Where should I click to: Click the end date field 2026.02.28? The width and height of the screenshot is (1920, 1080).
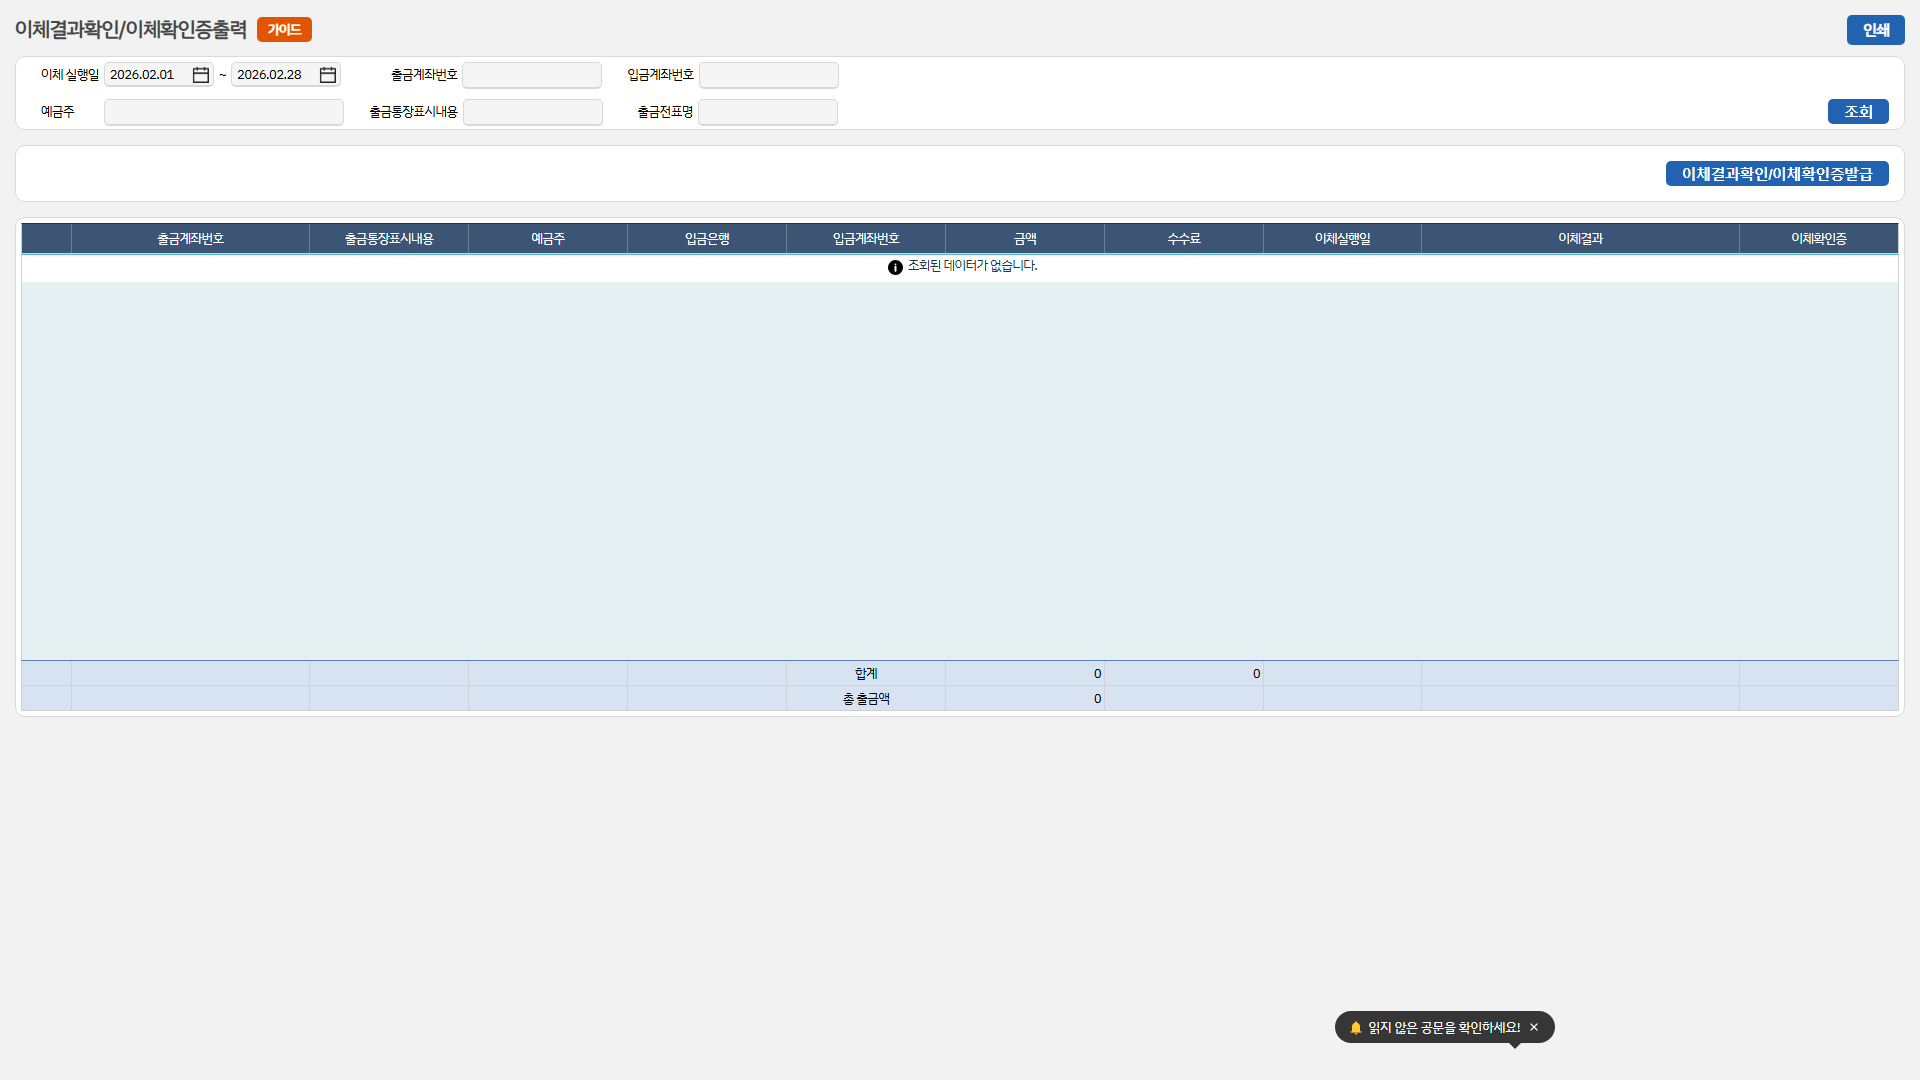(x=274, y=75)
